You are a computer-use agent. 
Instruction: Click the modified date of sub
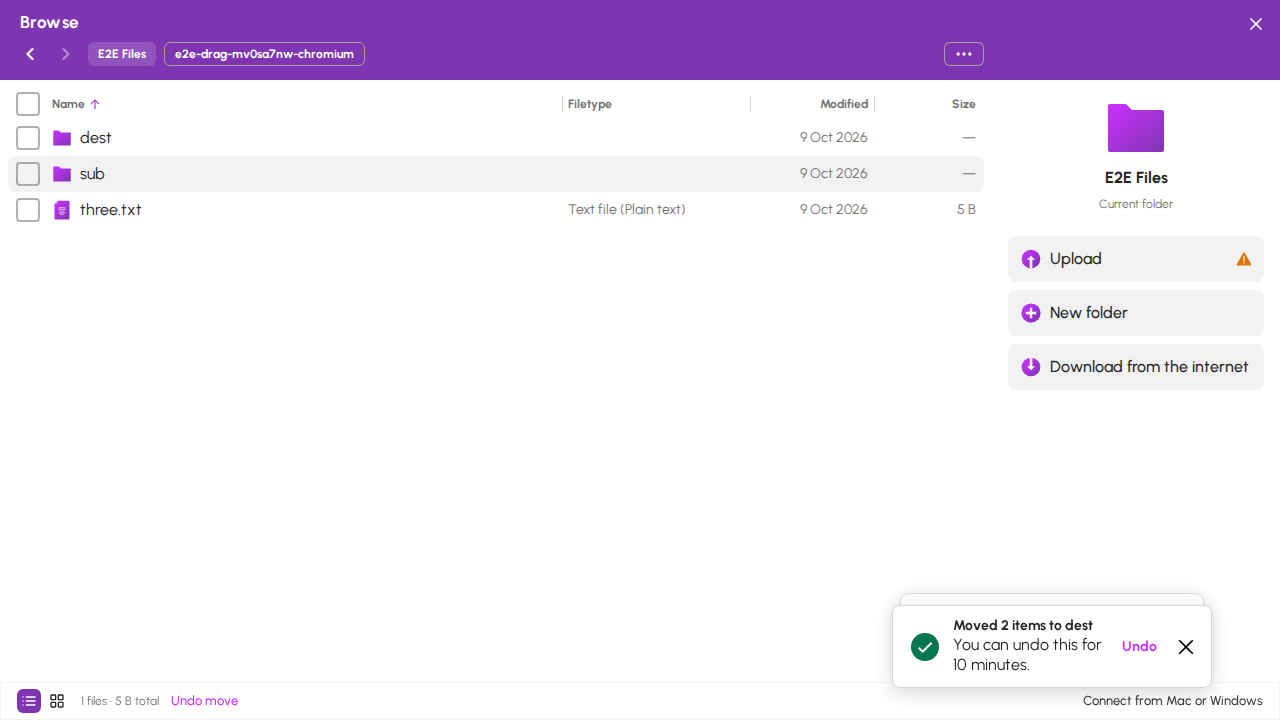(x=834, y=174)
